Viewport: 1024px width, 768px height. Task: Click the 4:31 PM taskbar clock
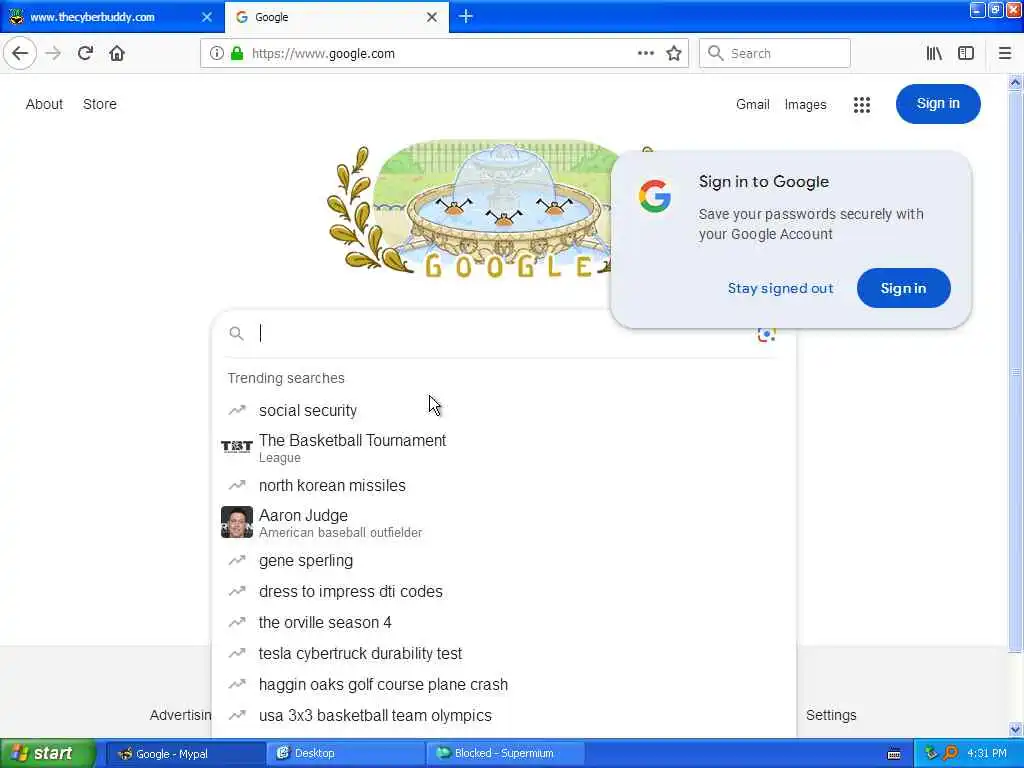coord(987,753)
